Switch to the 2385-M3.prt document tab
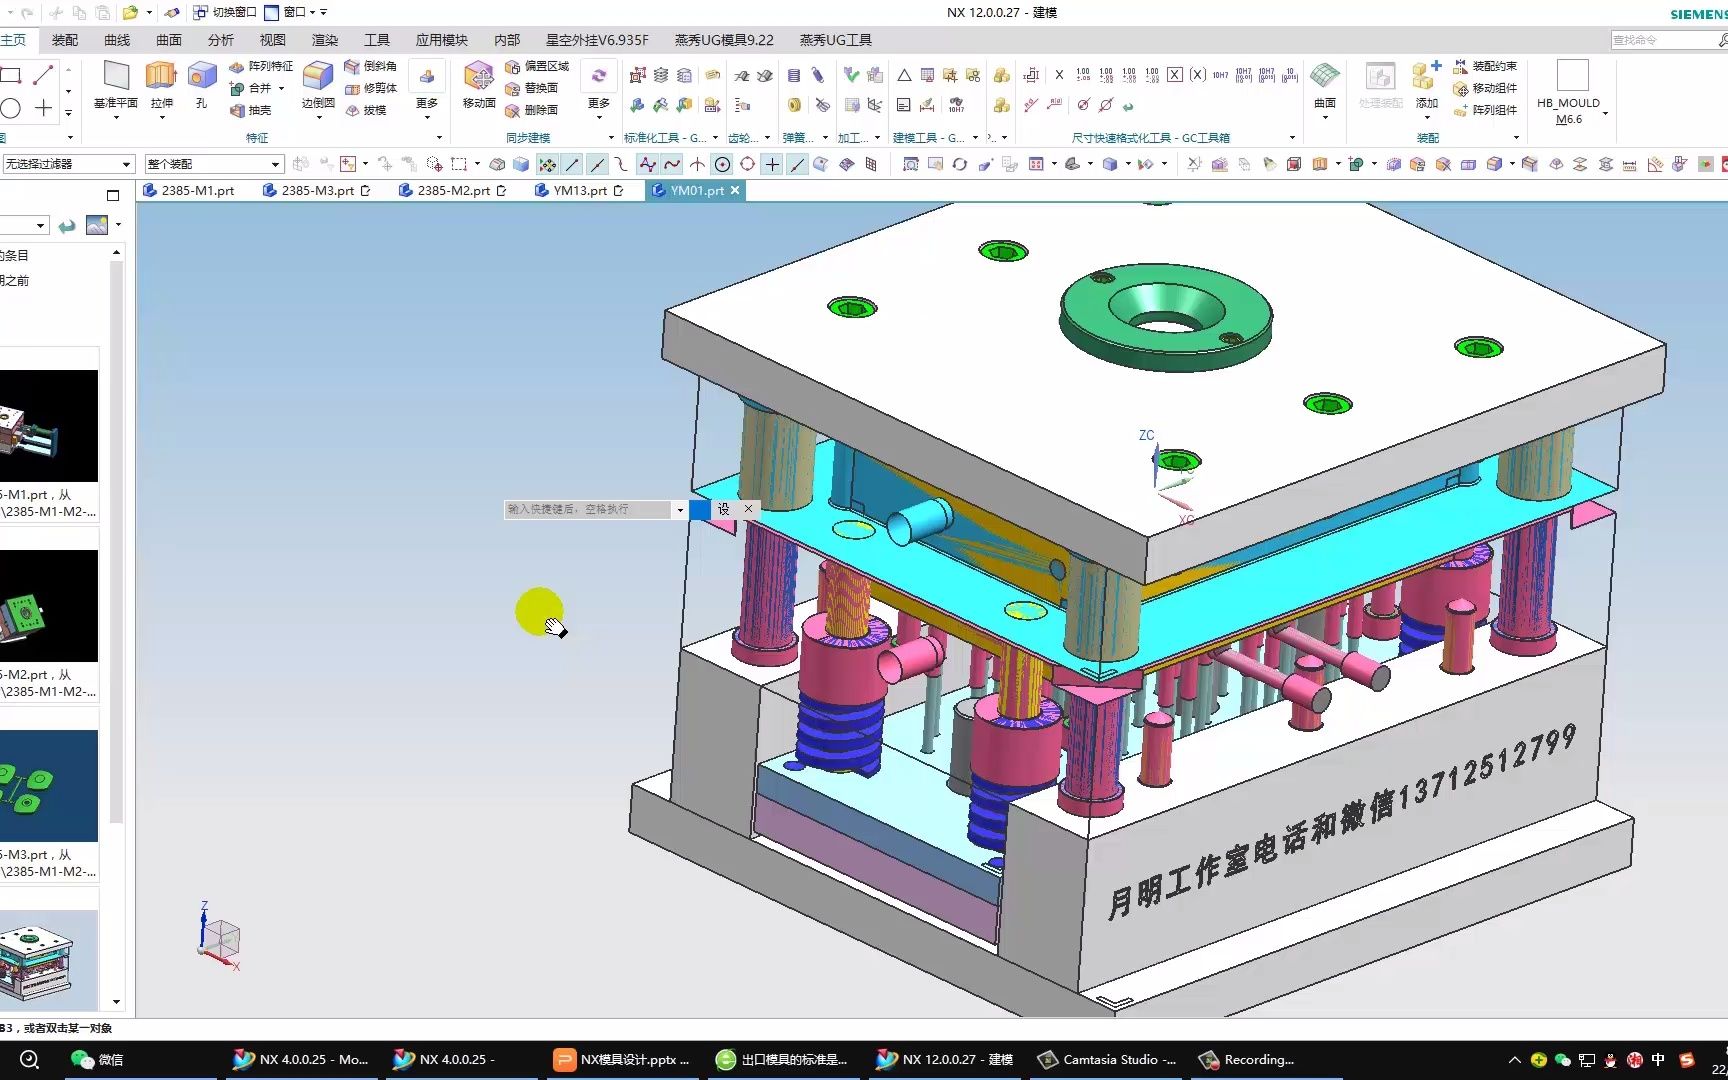Image resolution: width=1728 pixels, height=1080 pixels. (x=317, y=190)
